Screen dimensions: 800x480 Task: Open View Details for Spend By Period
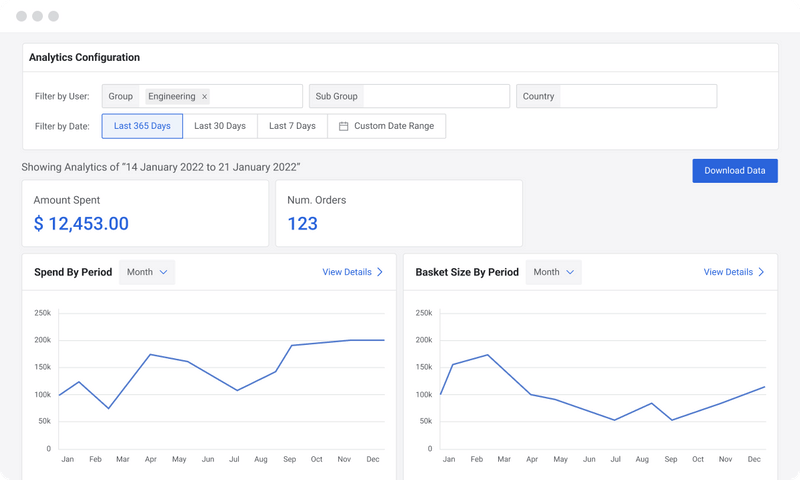tap(346, 272)
